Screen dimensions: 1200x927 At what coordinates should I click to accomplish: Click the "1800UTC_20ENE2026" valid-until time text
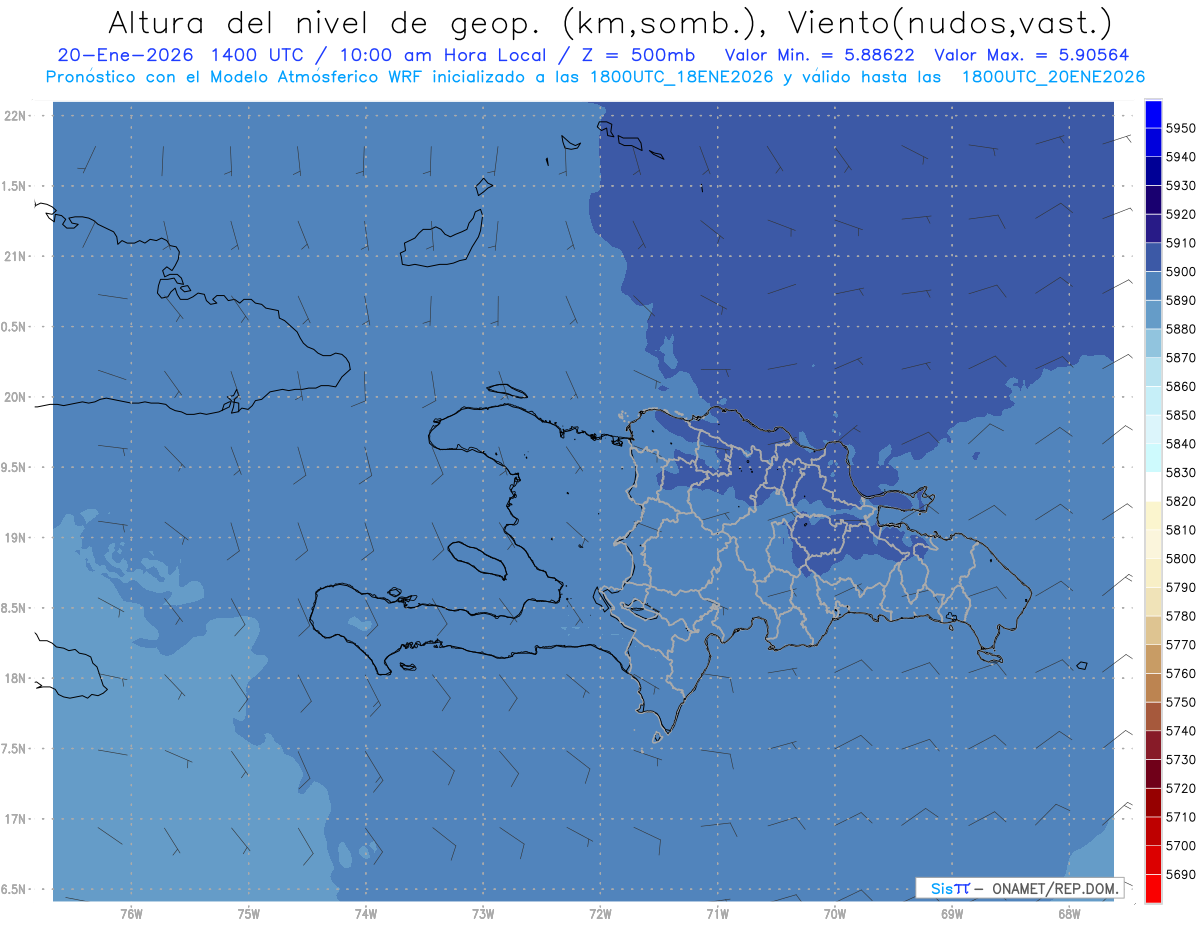tap(1052, 77)
